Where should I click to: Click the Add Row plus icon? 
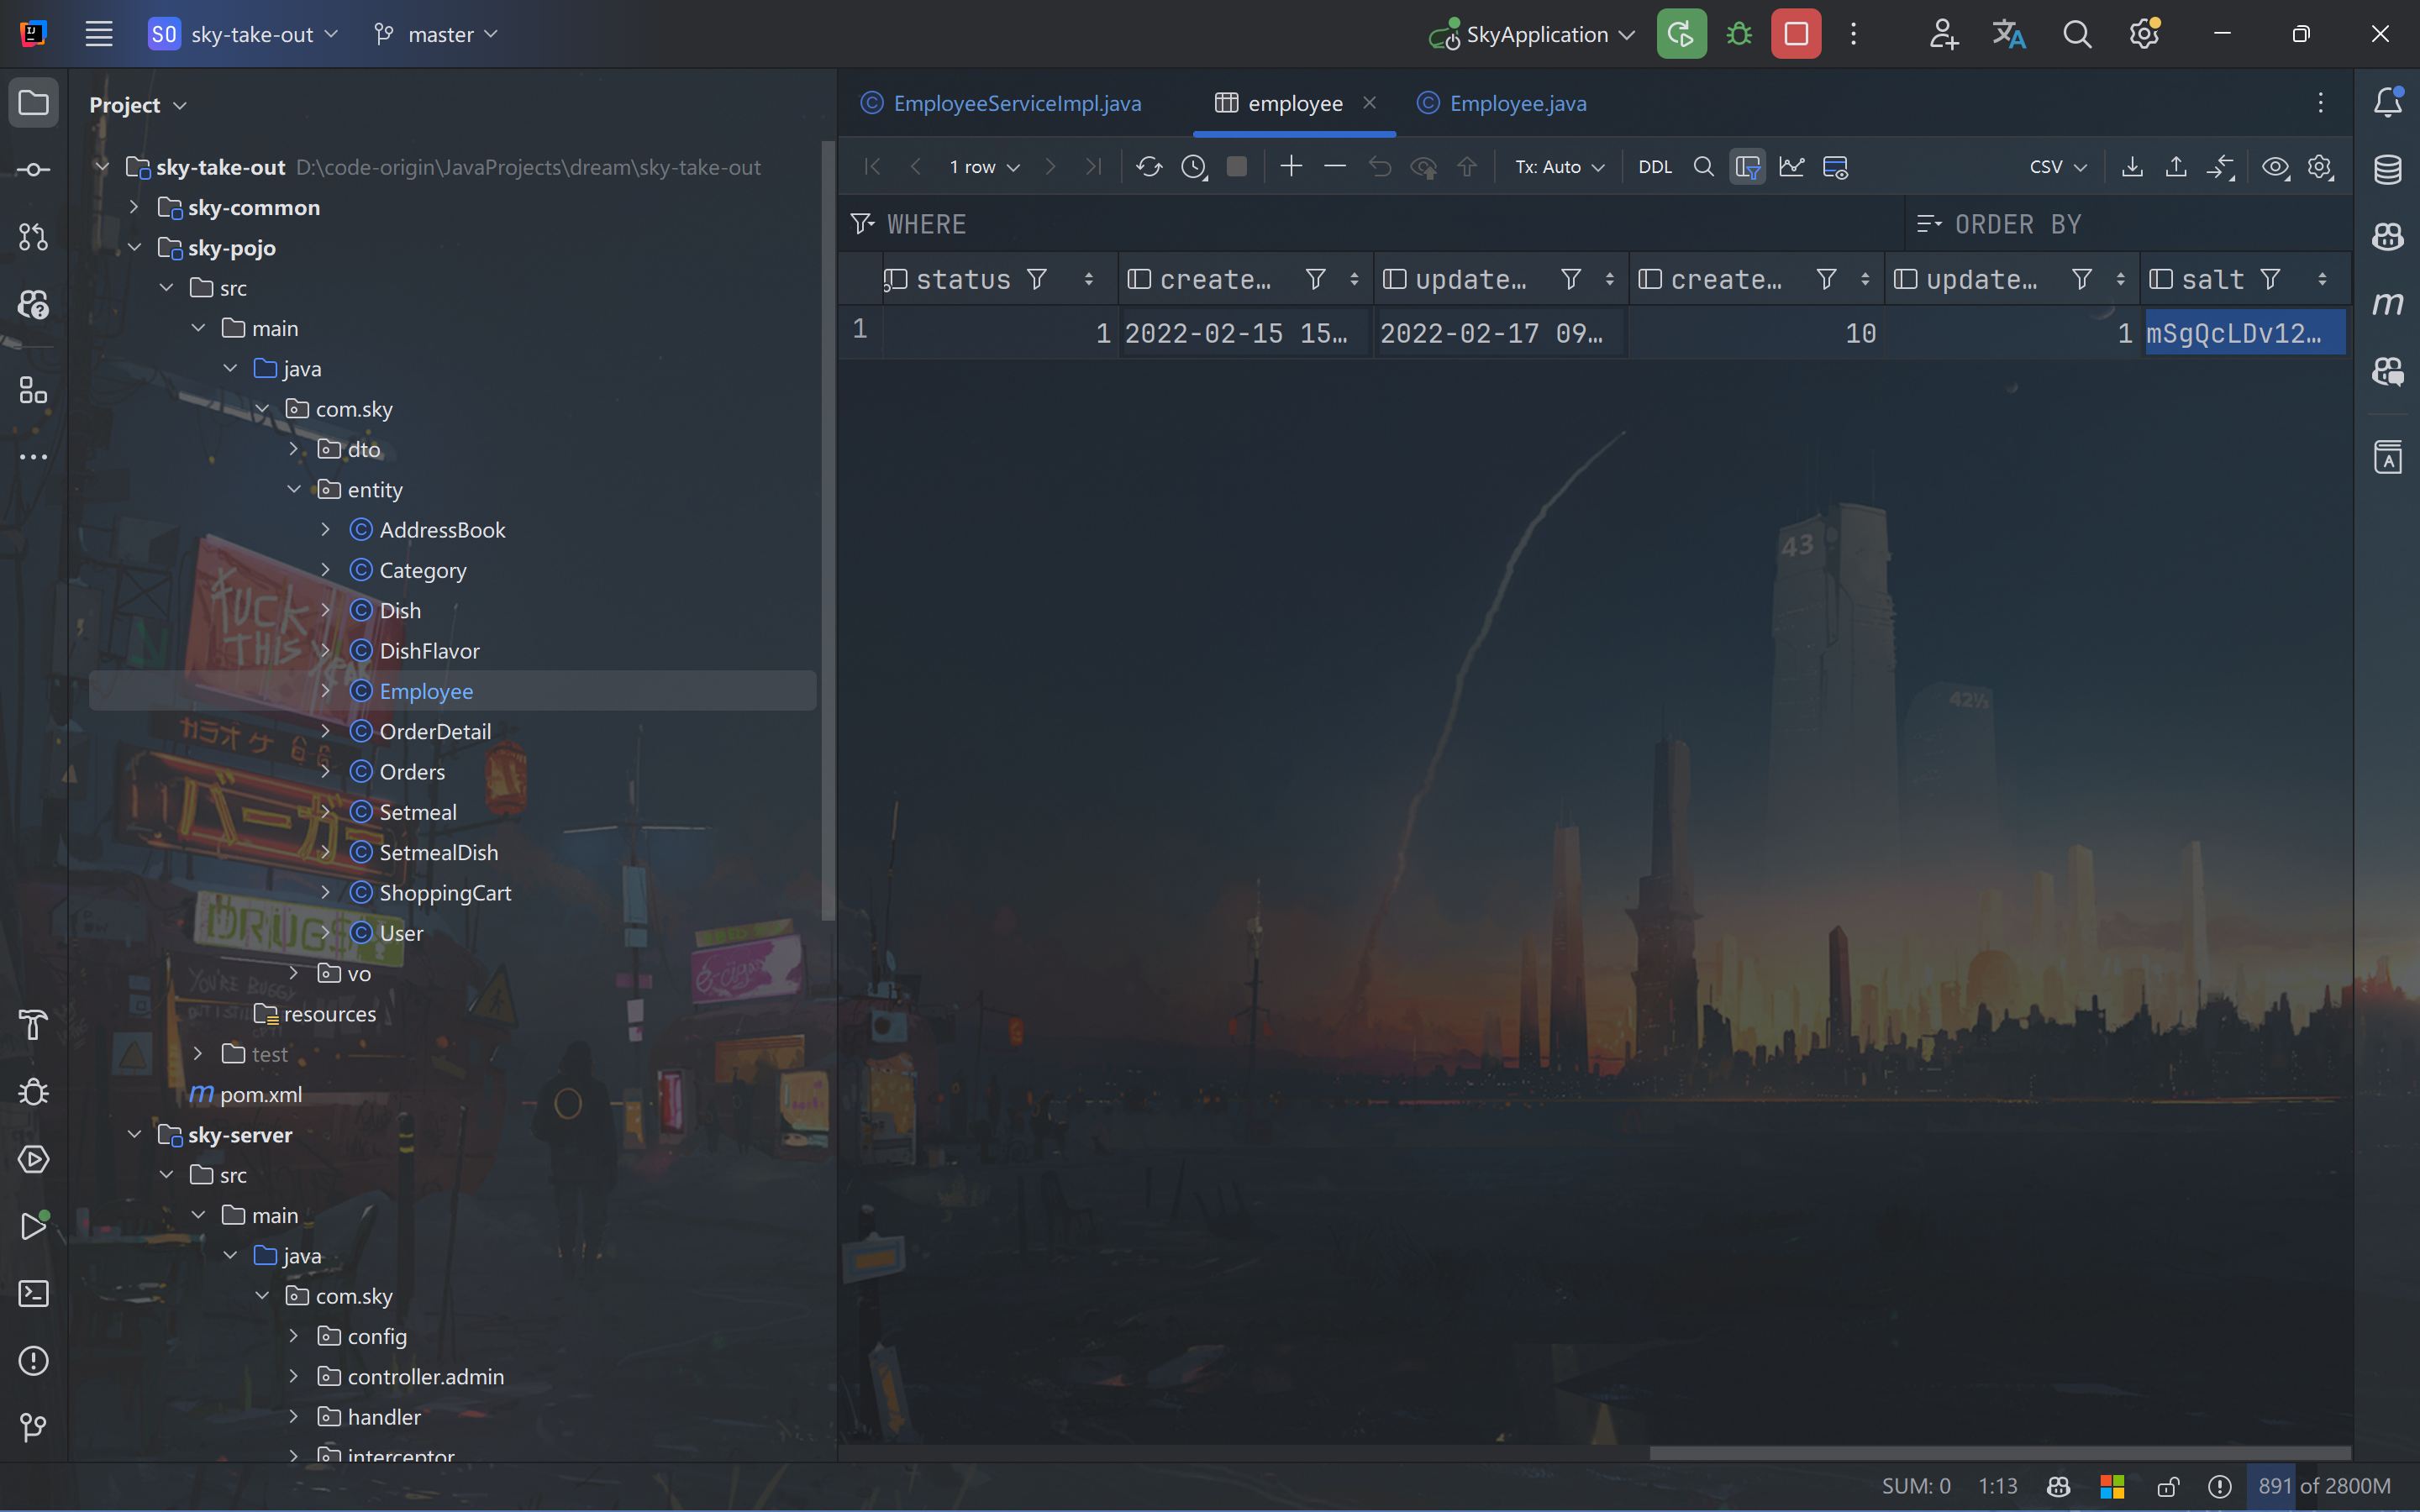[1291, 166]
